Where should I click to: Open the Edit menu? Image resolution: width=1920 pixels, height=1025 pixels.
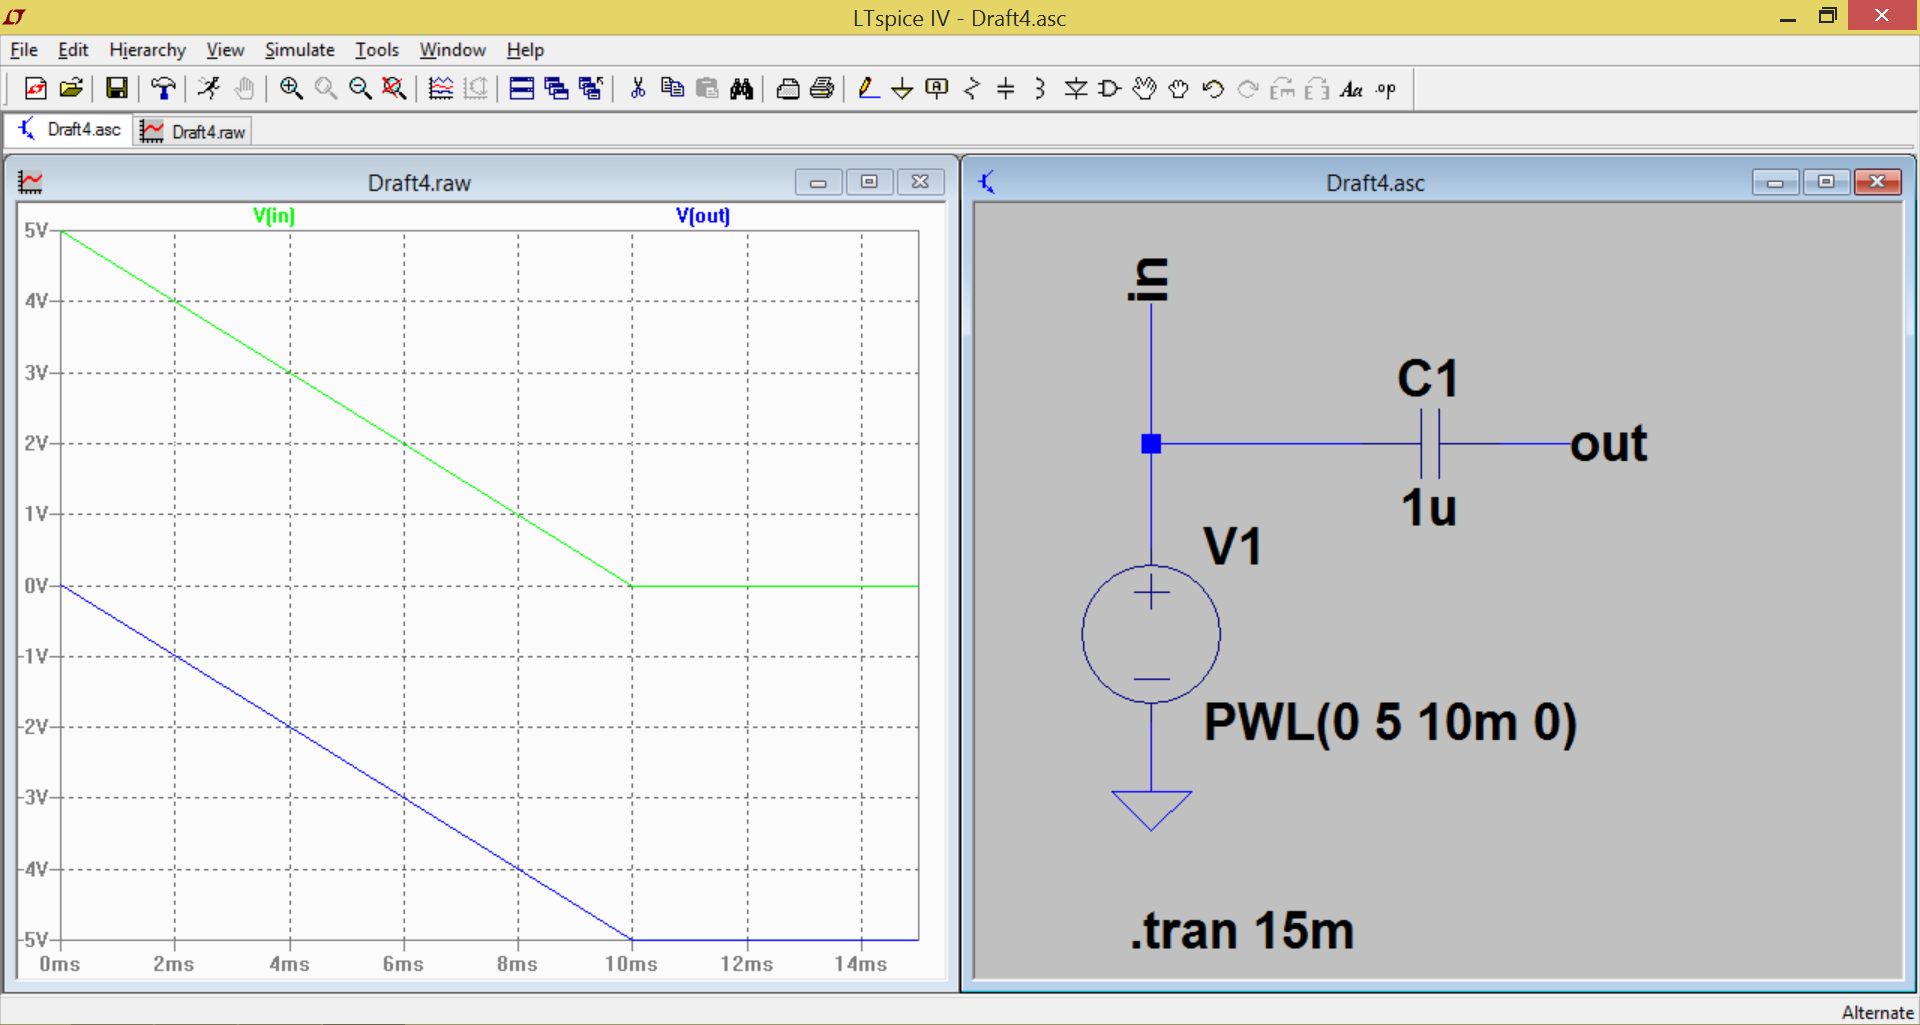click(73, 50)
